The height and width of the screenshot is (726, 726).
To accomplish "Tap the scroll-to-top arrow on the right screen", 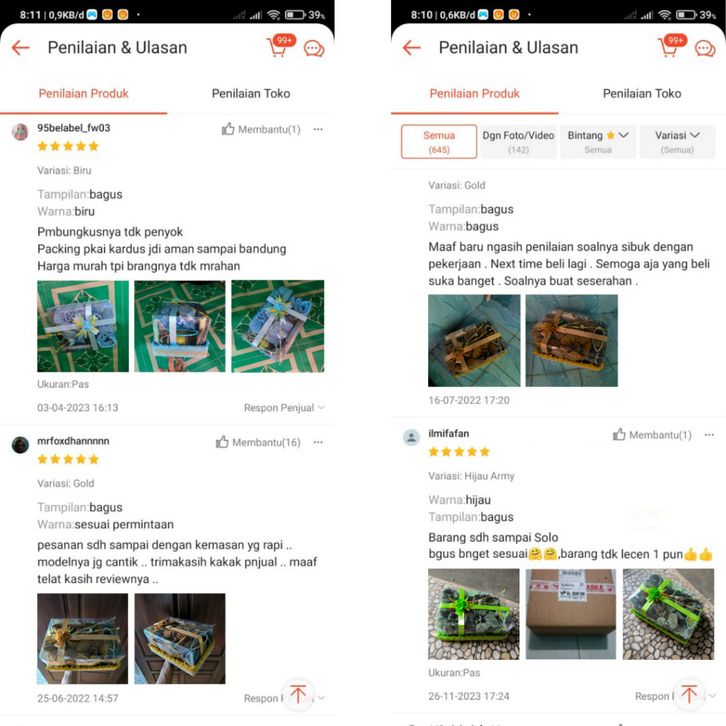I will [x=689, y=694].
